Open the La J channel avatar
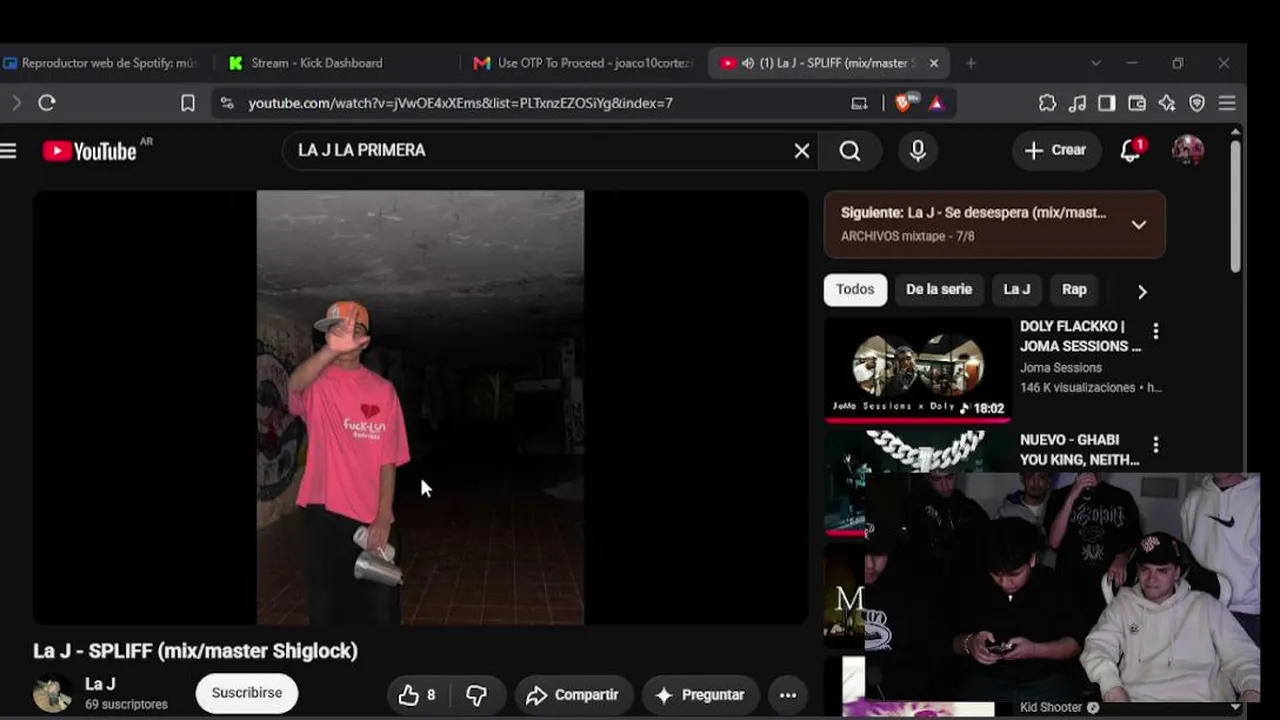 [52, 693]
